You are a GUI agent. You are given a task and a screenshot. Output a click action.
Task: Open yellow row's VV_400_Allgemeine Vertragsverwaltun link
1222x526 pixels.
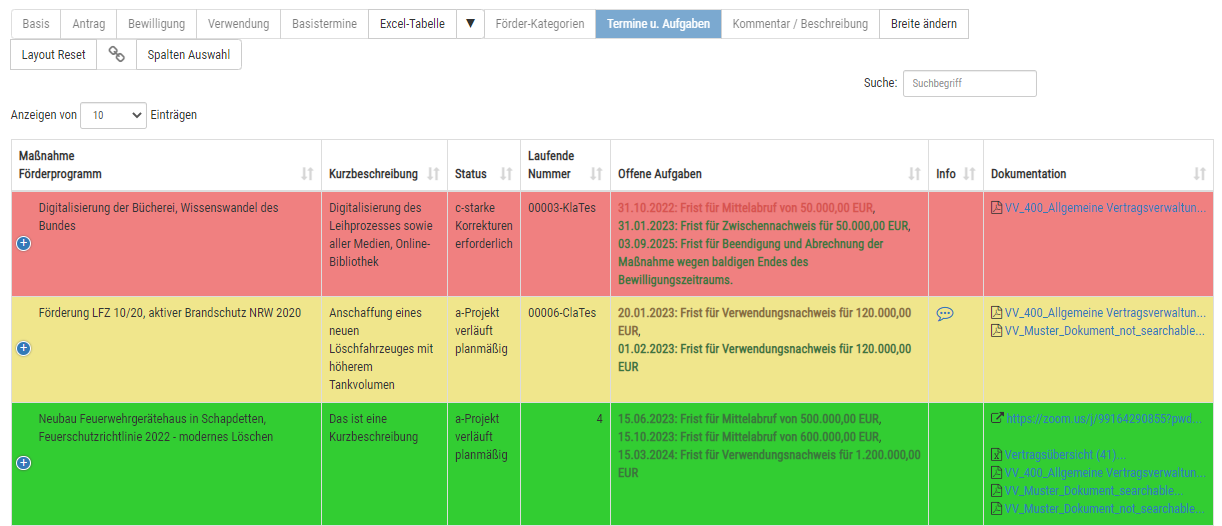[x=1105, y=313]
